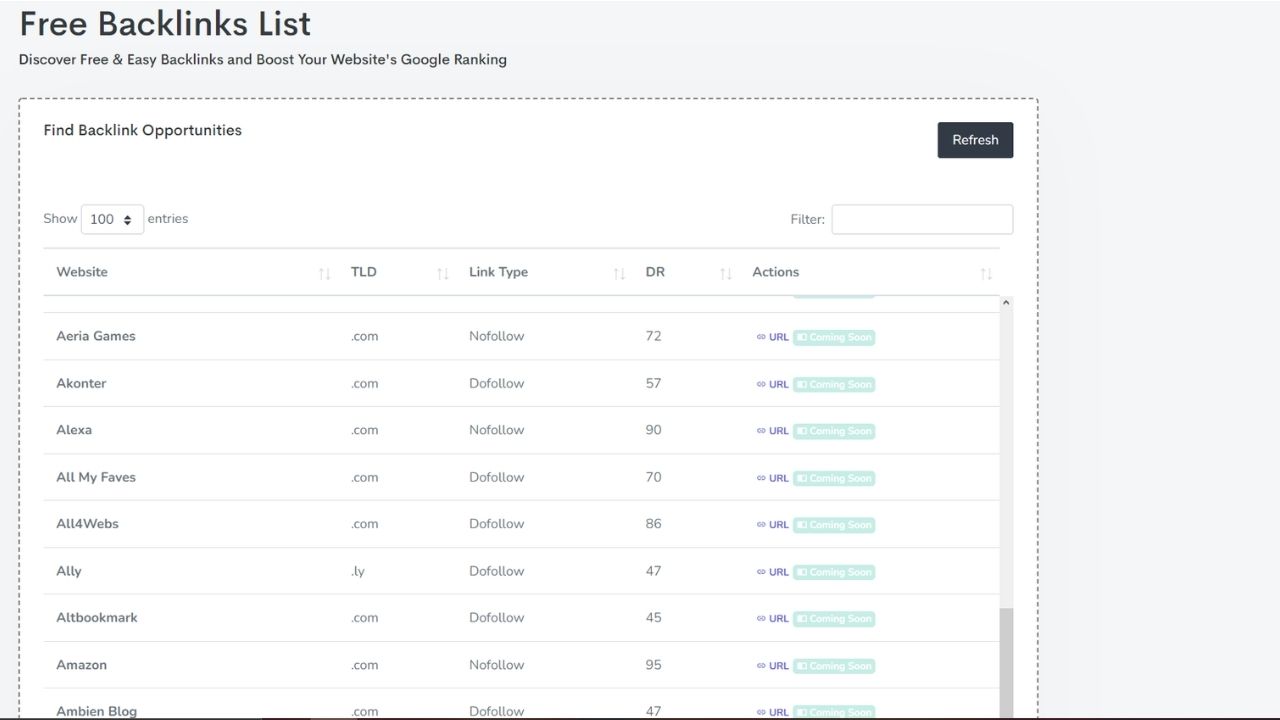
Task: Click URL chain icon for All My Faves
Action: (762, 478)
